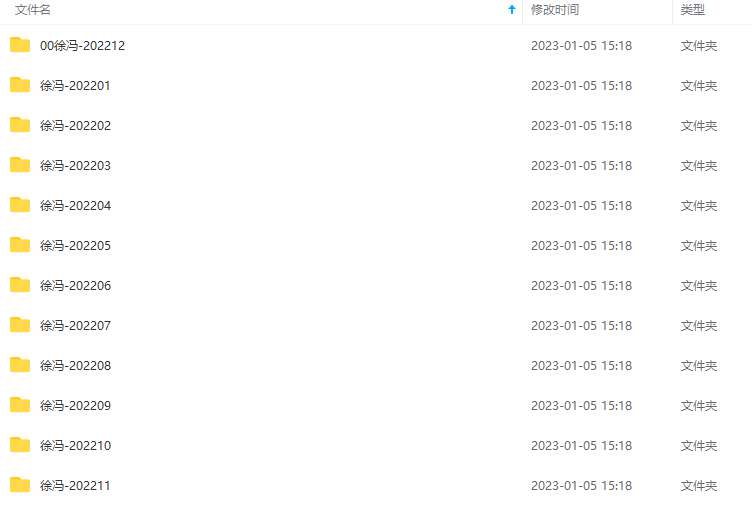Click the folder icon for 徐冯-202211

(20, 485)
